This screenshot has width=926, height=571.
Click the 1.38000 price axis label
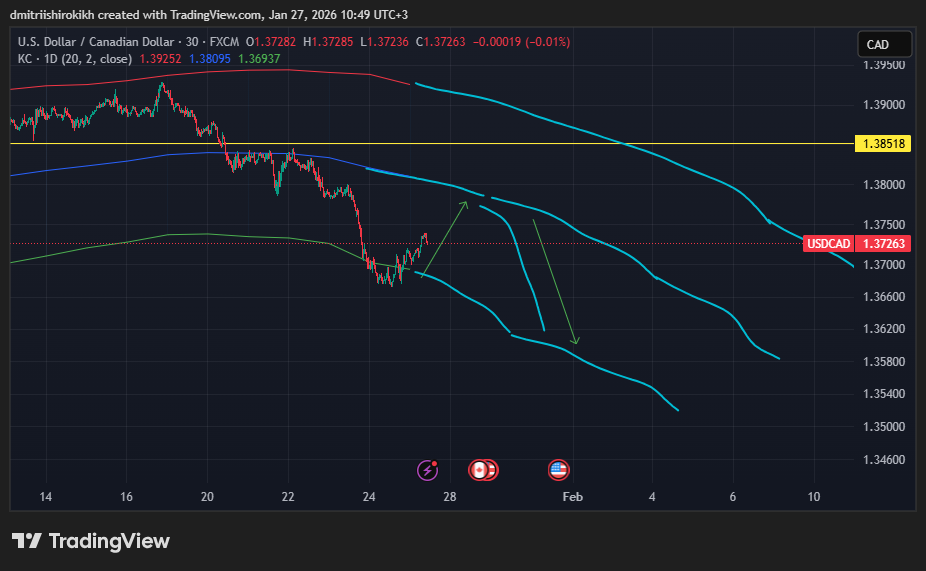(883, 185)
